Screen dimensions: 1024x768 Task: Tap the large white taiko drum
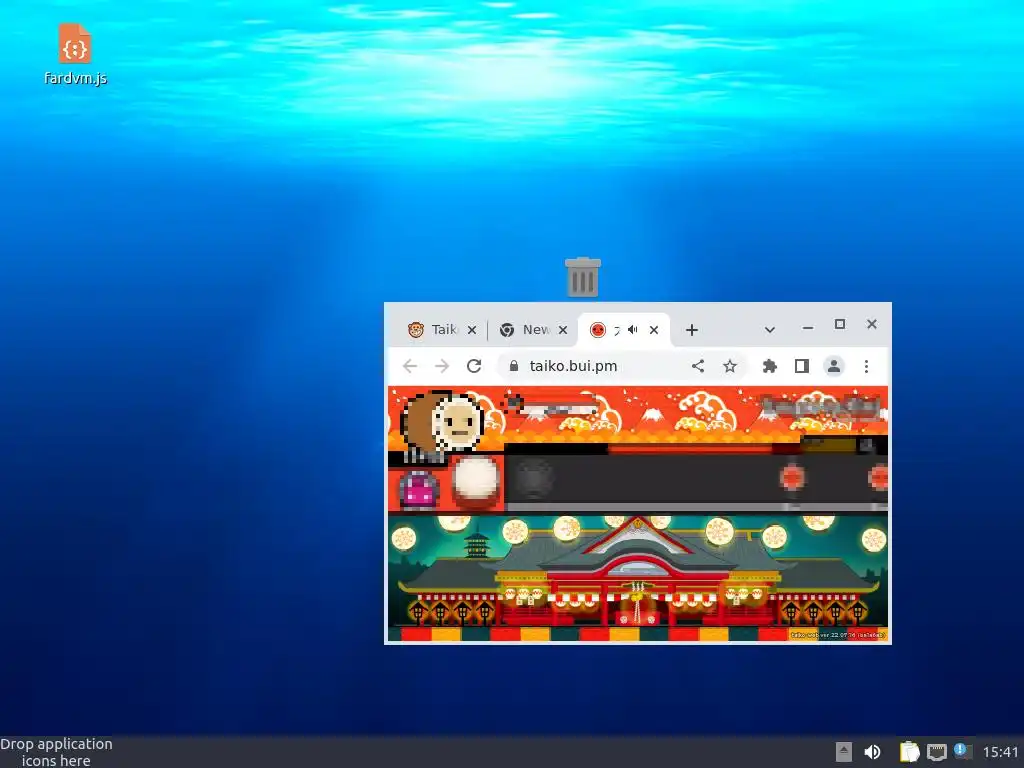pos(477,482)
